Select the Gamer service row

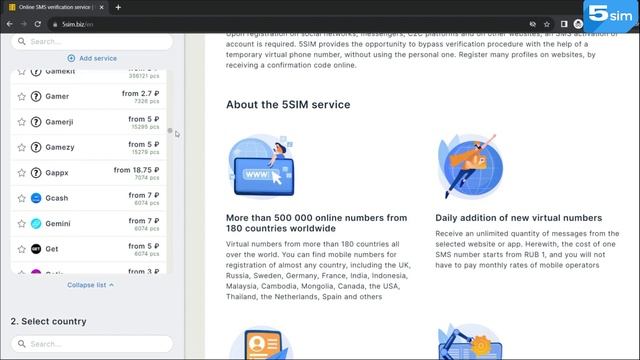tap(89, 96)
